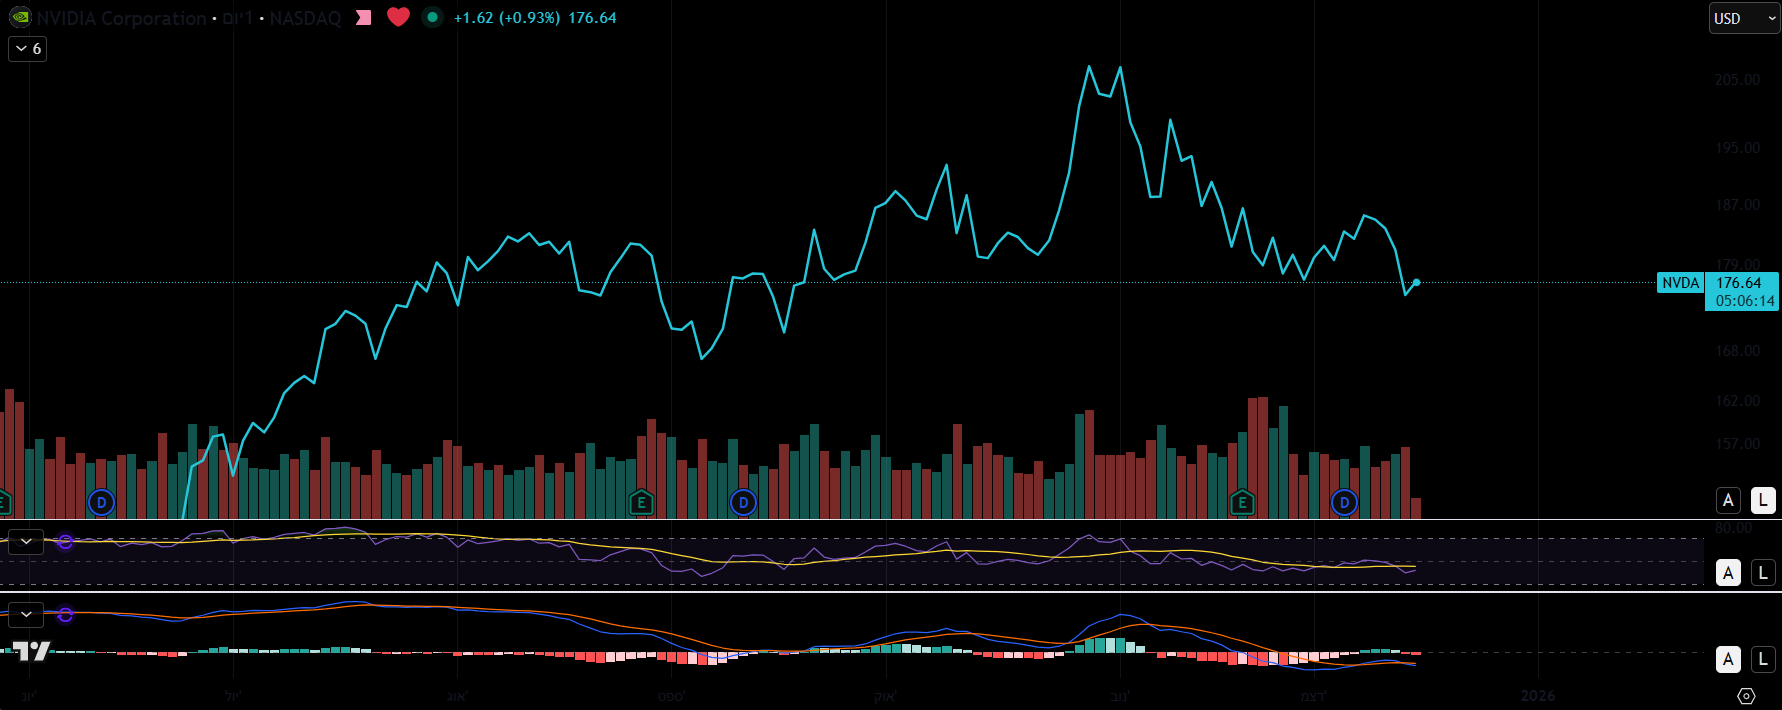Click the NVIDIA Corporation symbol title
Viewport: 1782px width, 710px height.
pos(121,18)
